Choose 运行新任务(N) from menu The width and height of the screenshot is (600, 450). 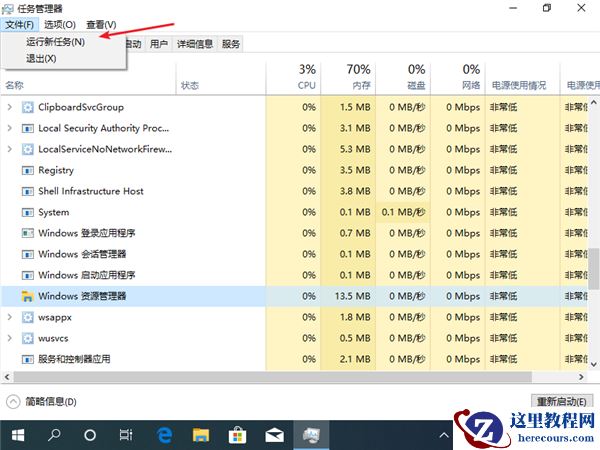[55, 42]
